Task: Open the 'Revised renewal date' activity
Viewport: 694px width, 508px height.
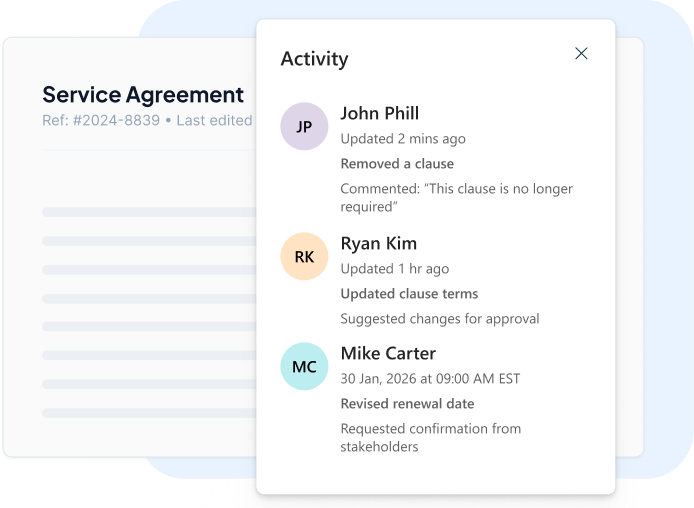Action: click(407, 404)
